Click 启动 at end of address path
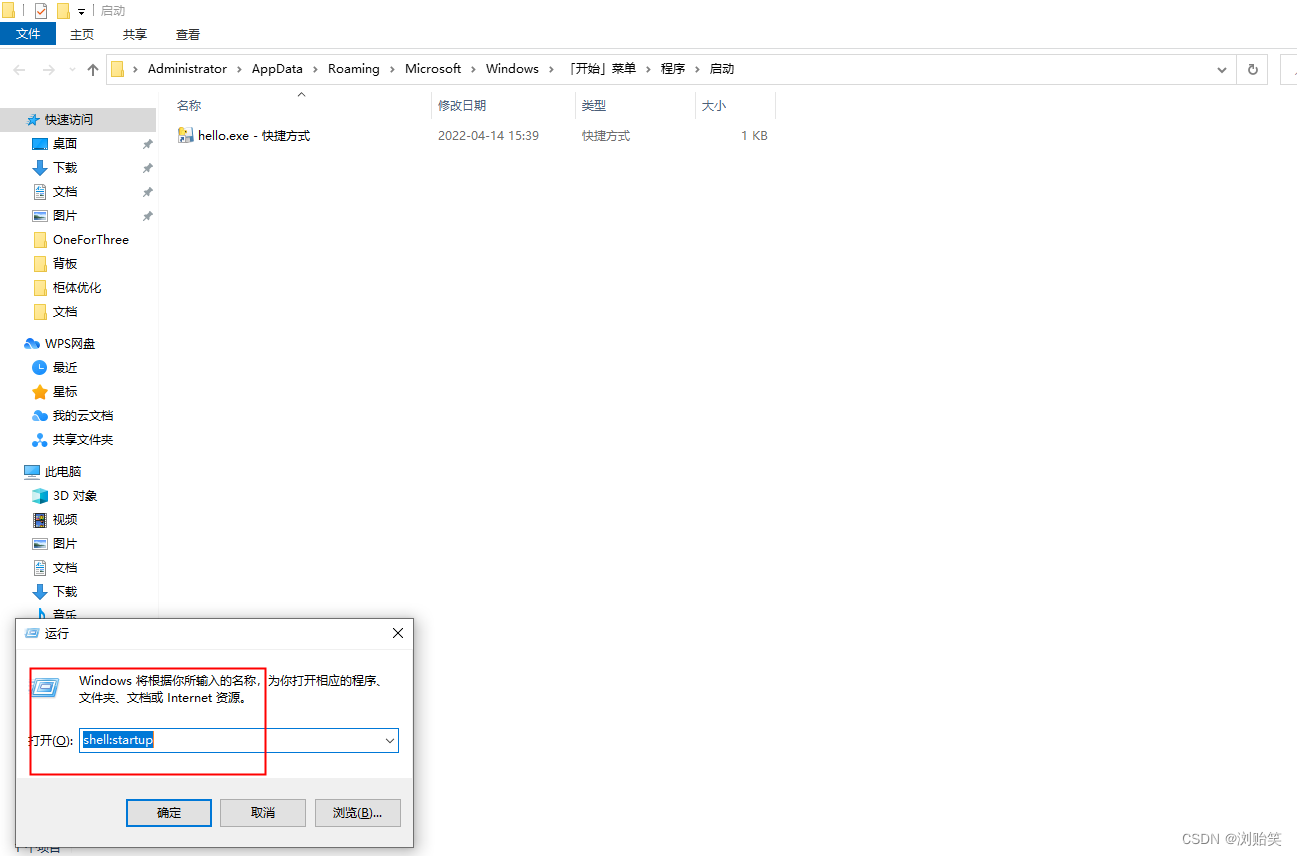This screenshot has width=1297, height=856. coord(721,69)
